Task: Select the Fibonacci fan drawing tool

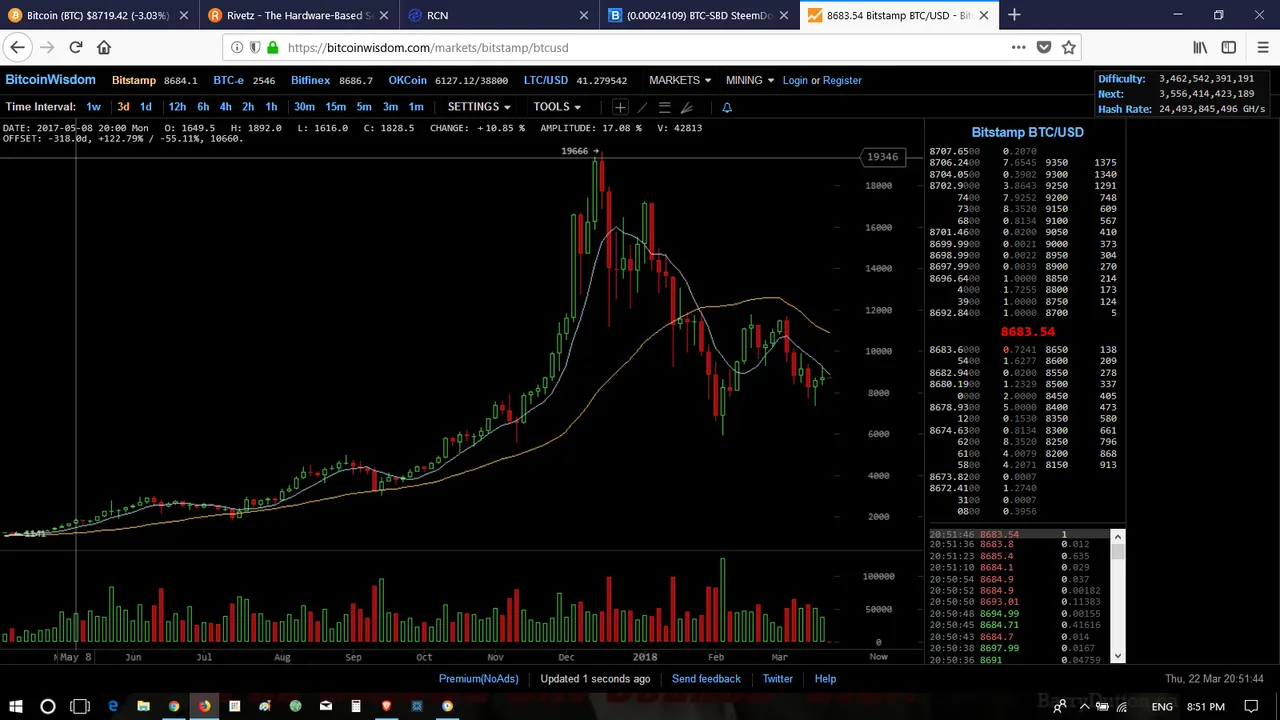Action: (686, 107)
